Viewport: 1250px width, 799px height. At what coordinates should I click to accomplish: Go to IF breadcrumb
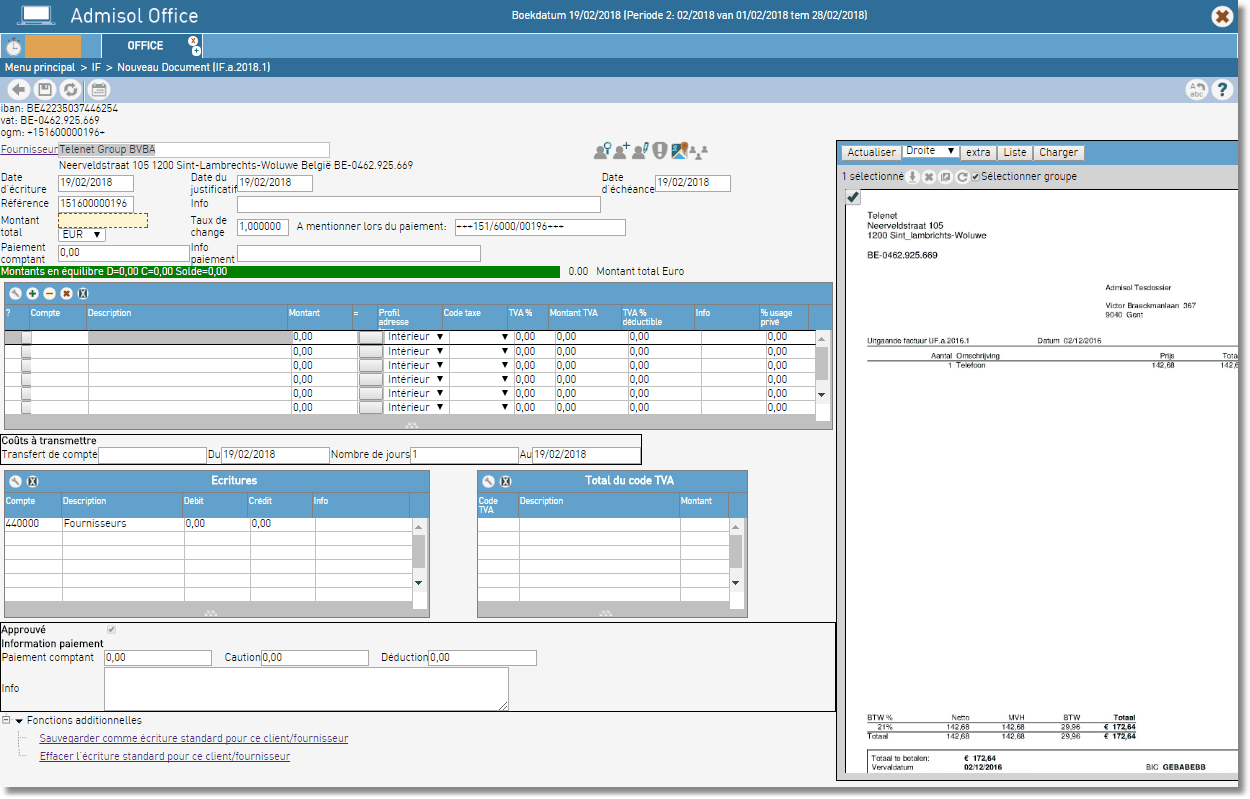tap(97, 67)
